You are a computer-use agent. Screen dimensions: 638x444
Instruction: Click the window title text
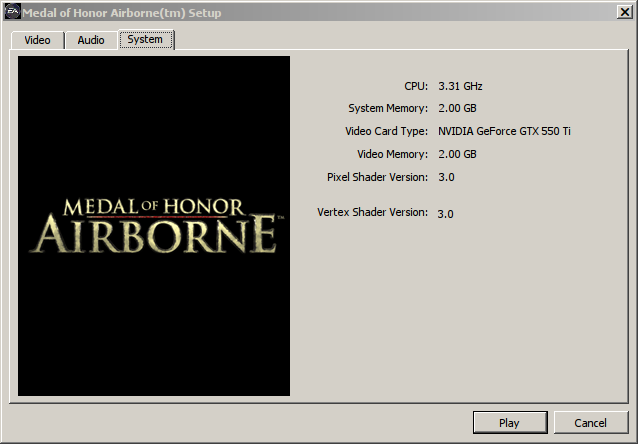(x=122, y=13)
